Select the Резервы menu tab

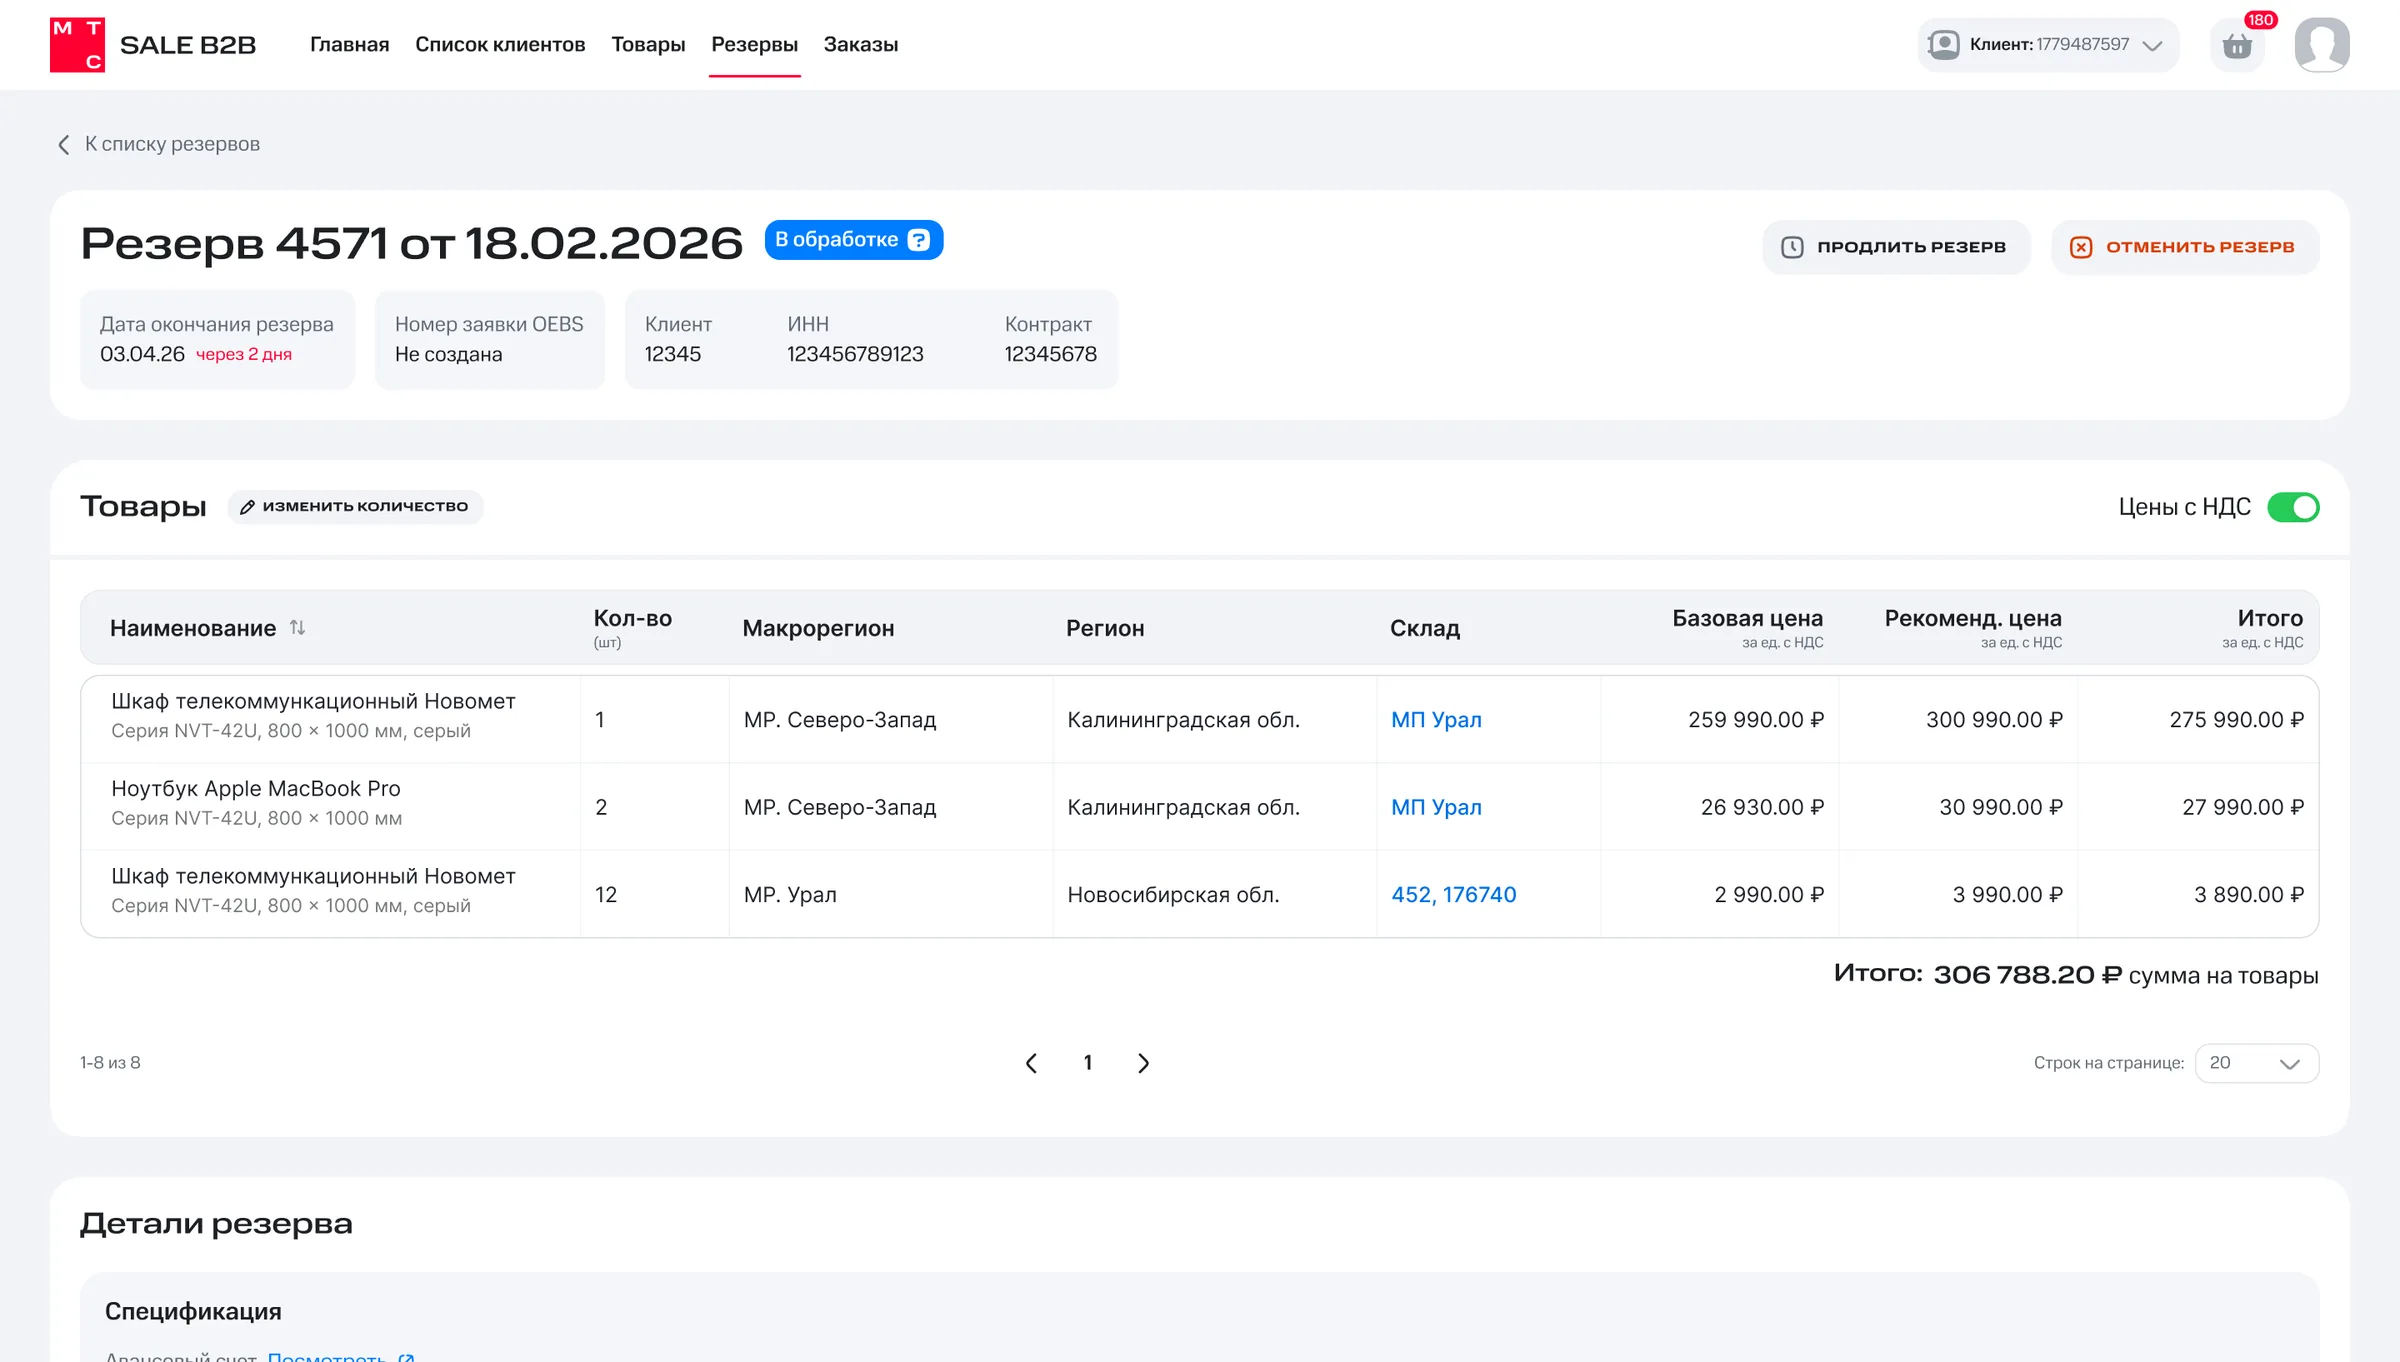[754, 45]
